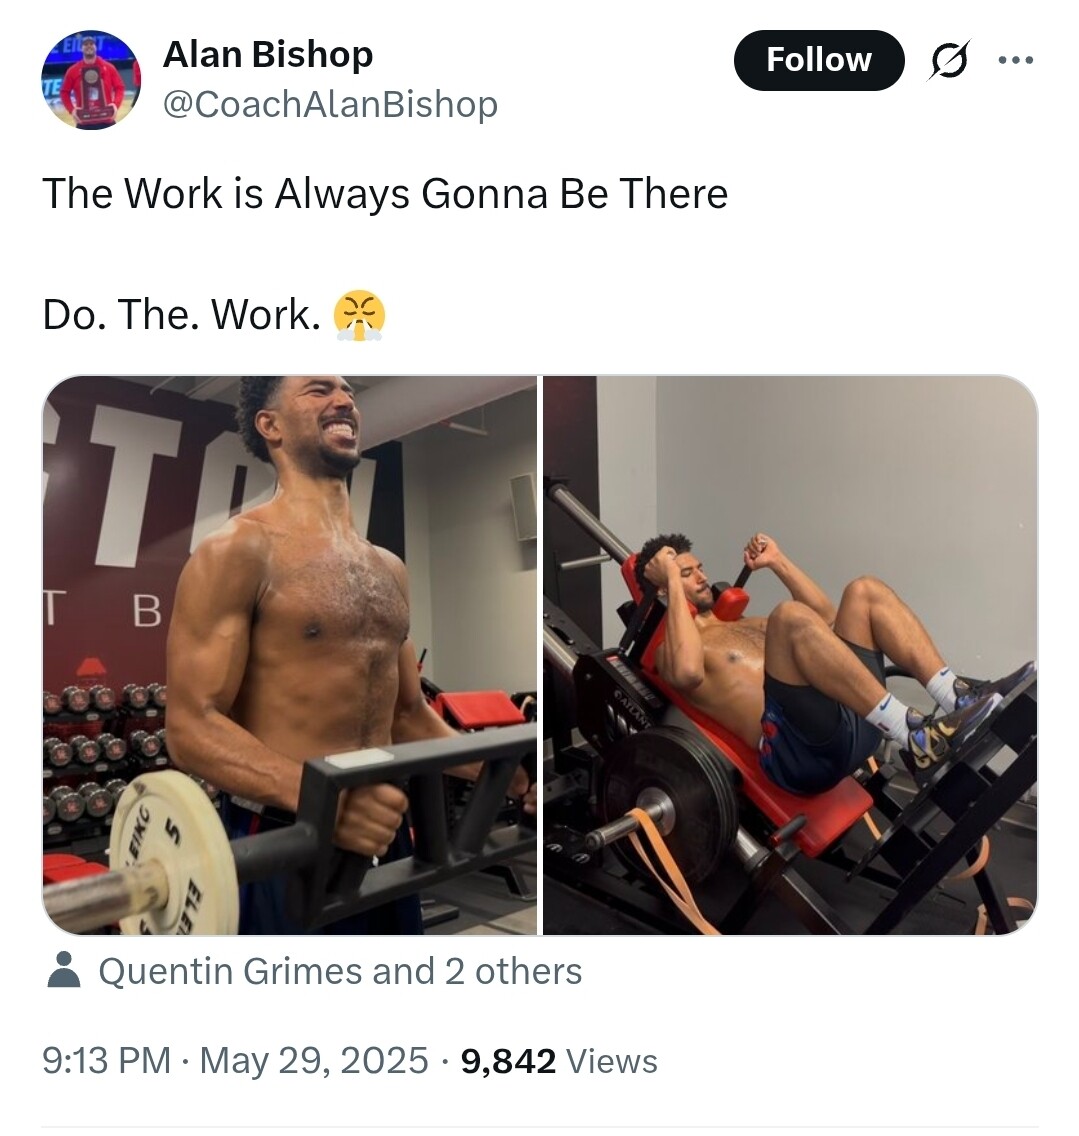Image resolution: width=1079 pixels, height=1136 pixels.
Task: Open Alan Bishop's profile avatar
Action: pos(91,80)
